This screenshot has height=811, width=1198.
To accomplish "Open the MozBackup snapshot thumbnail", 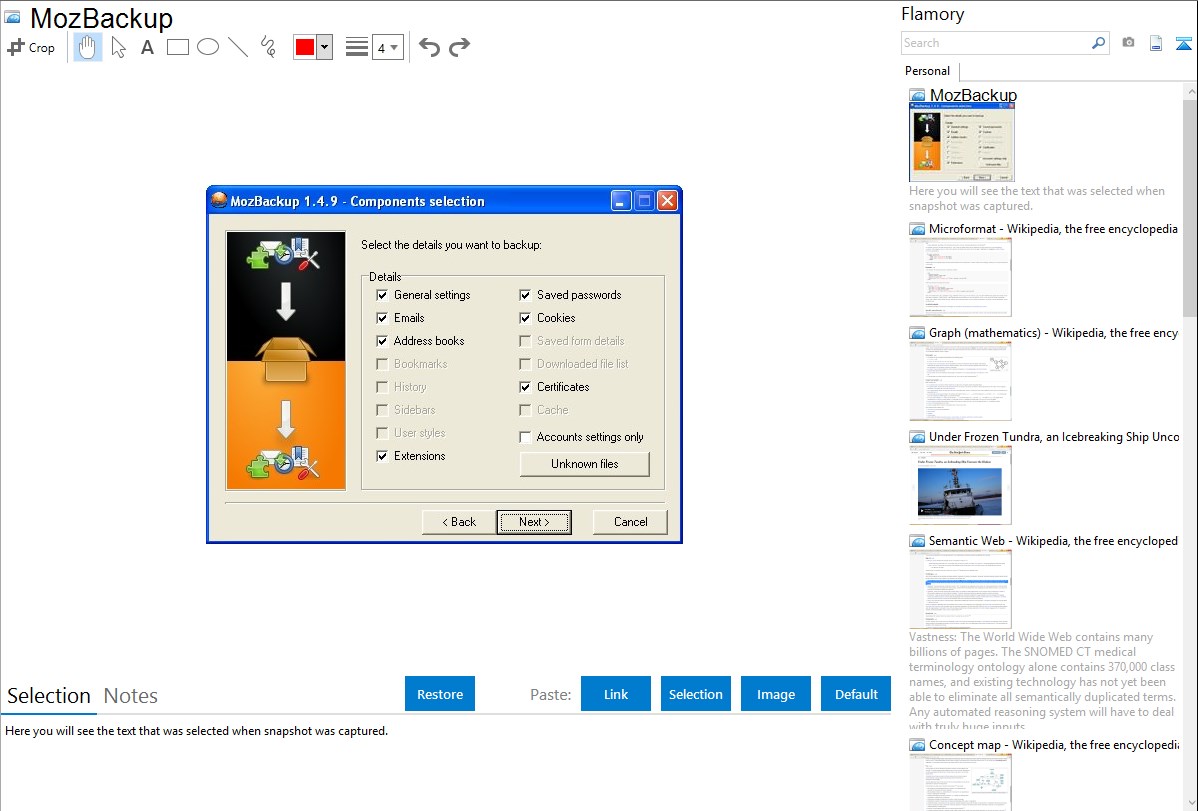I will 961,143.
